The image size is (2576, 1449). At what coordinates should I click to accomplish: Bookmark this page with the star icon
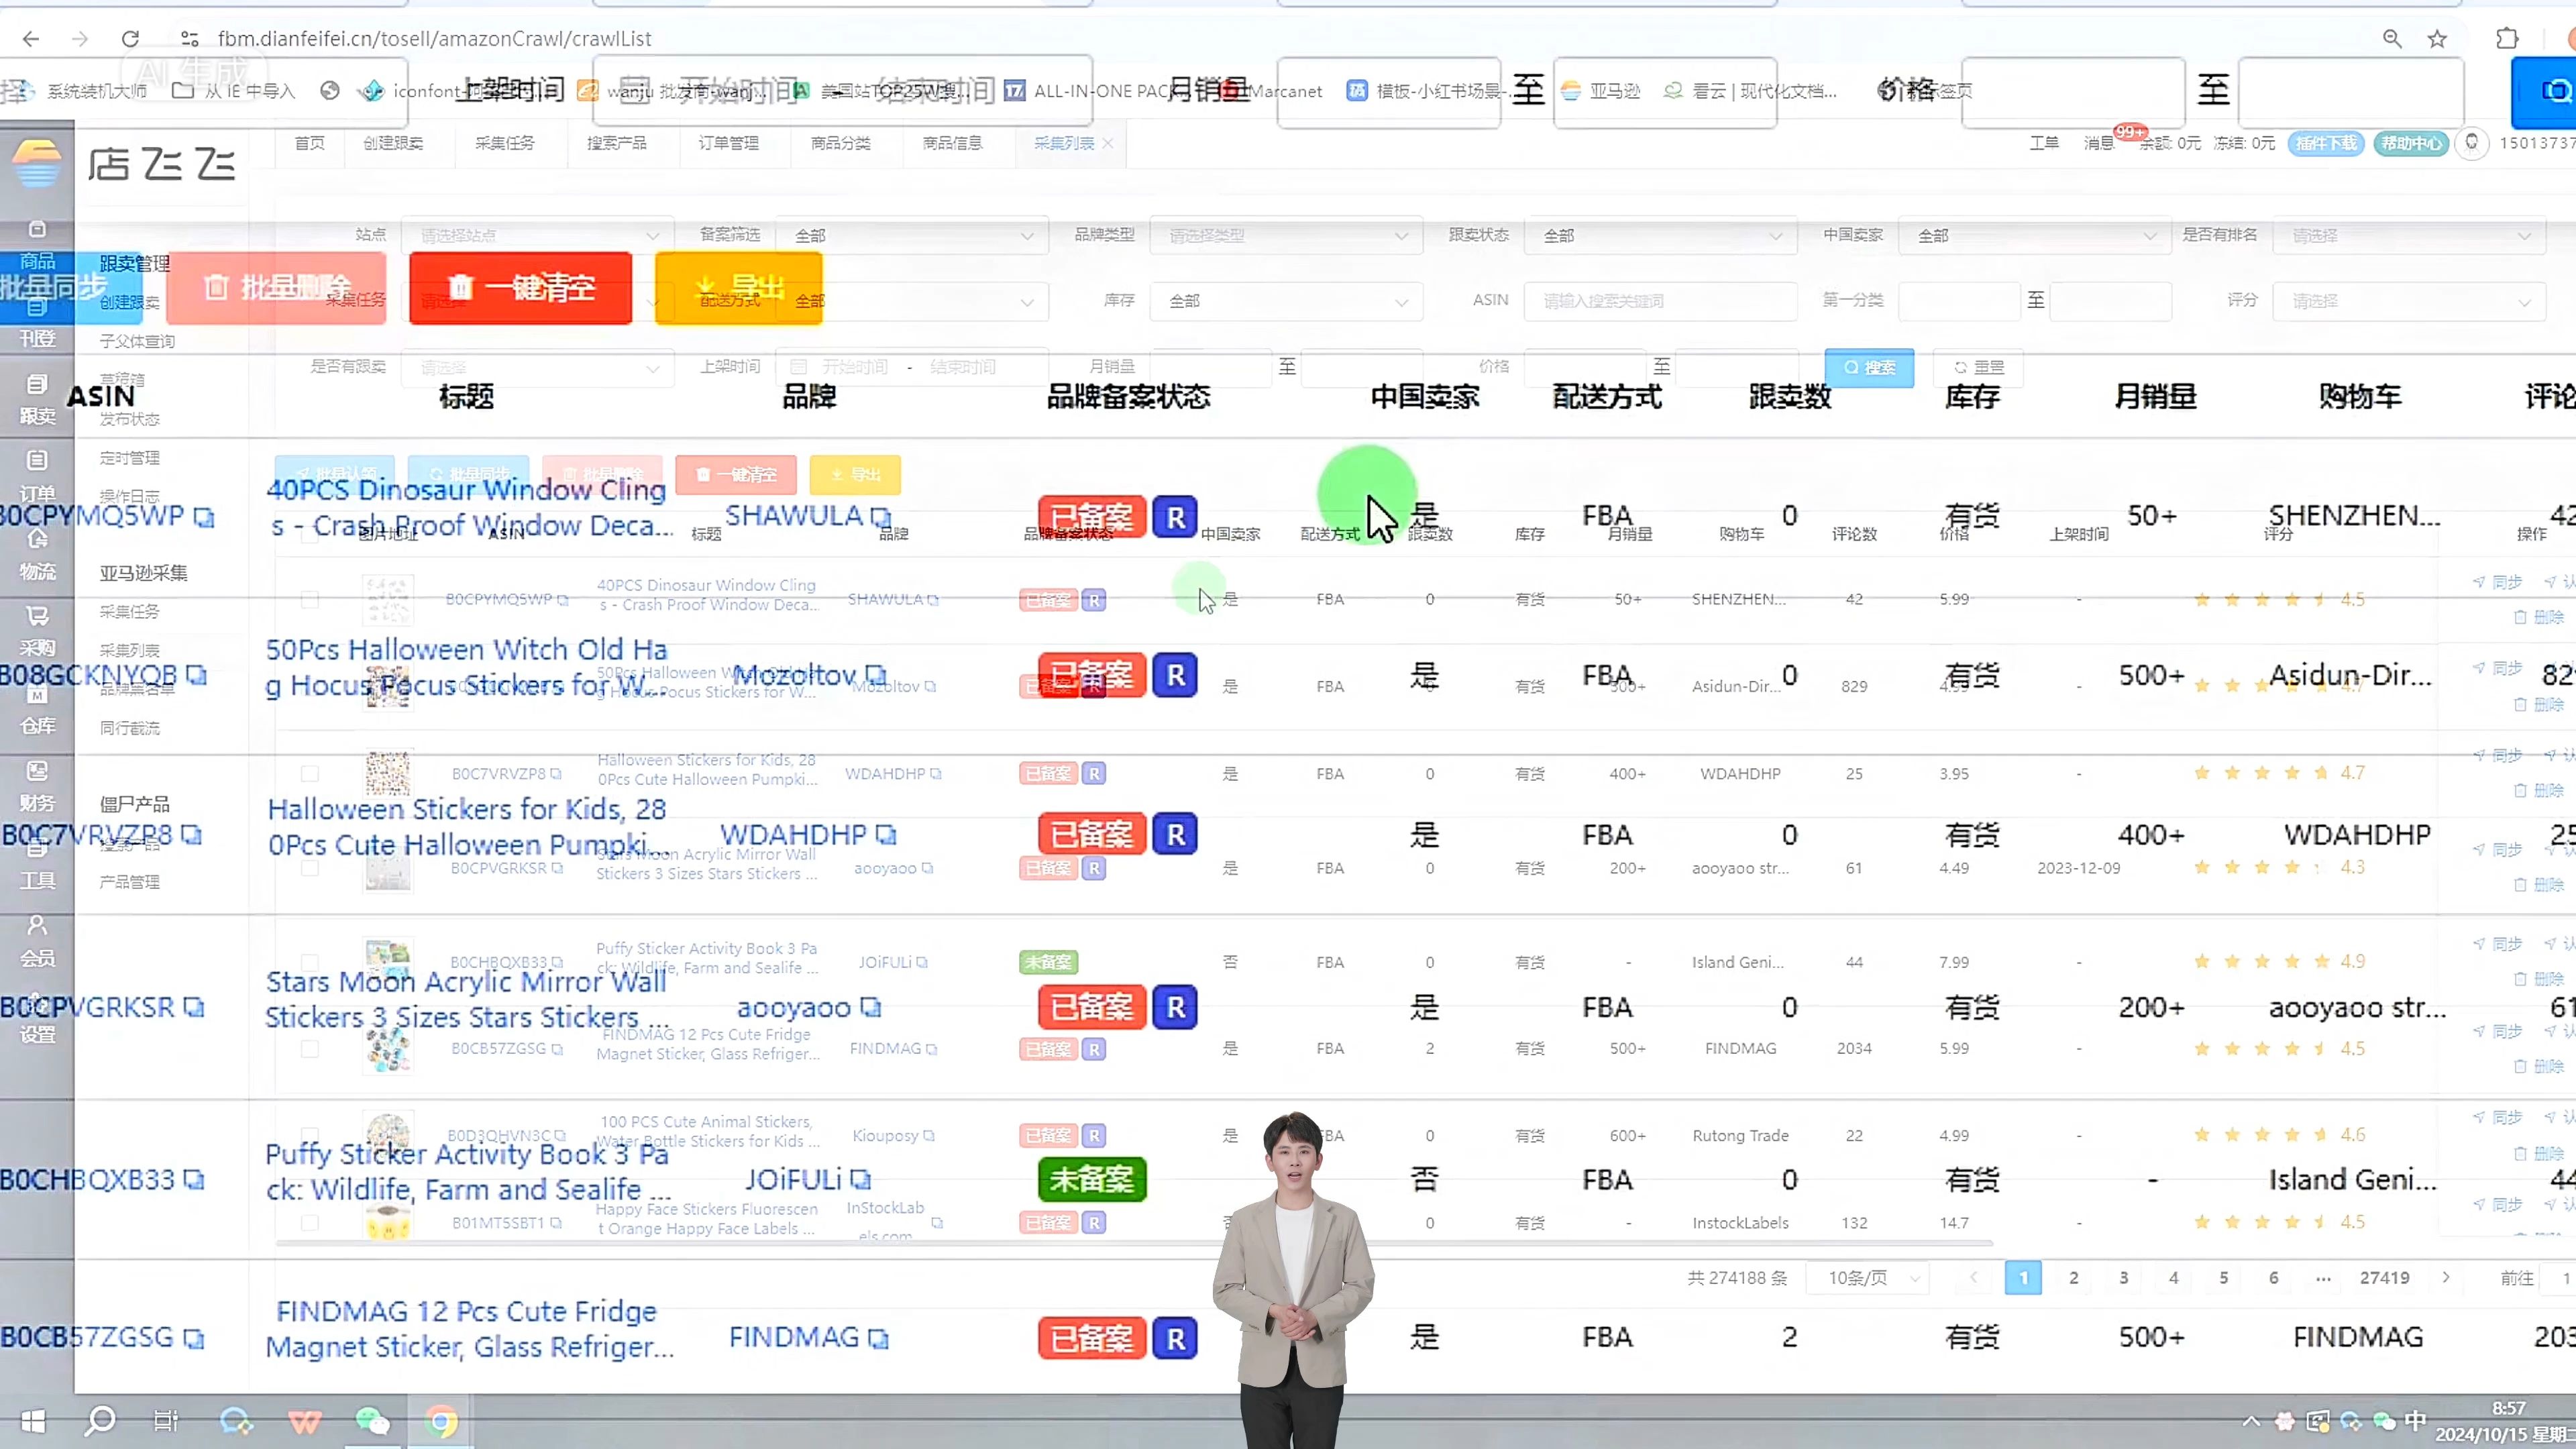click(x=2437, y=39)
